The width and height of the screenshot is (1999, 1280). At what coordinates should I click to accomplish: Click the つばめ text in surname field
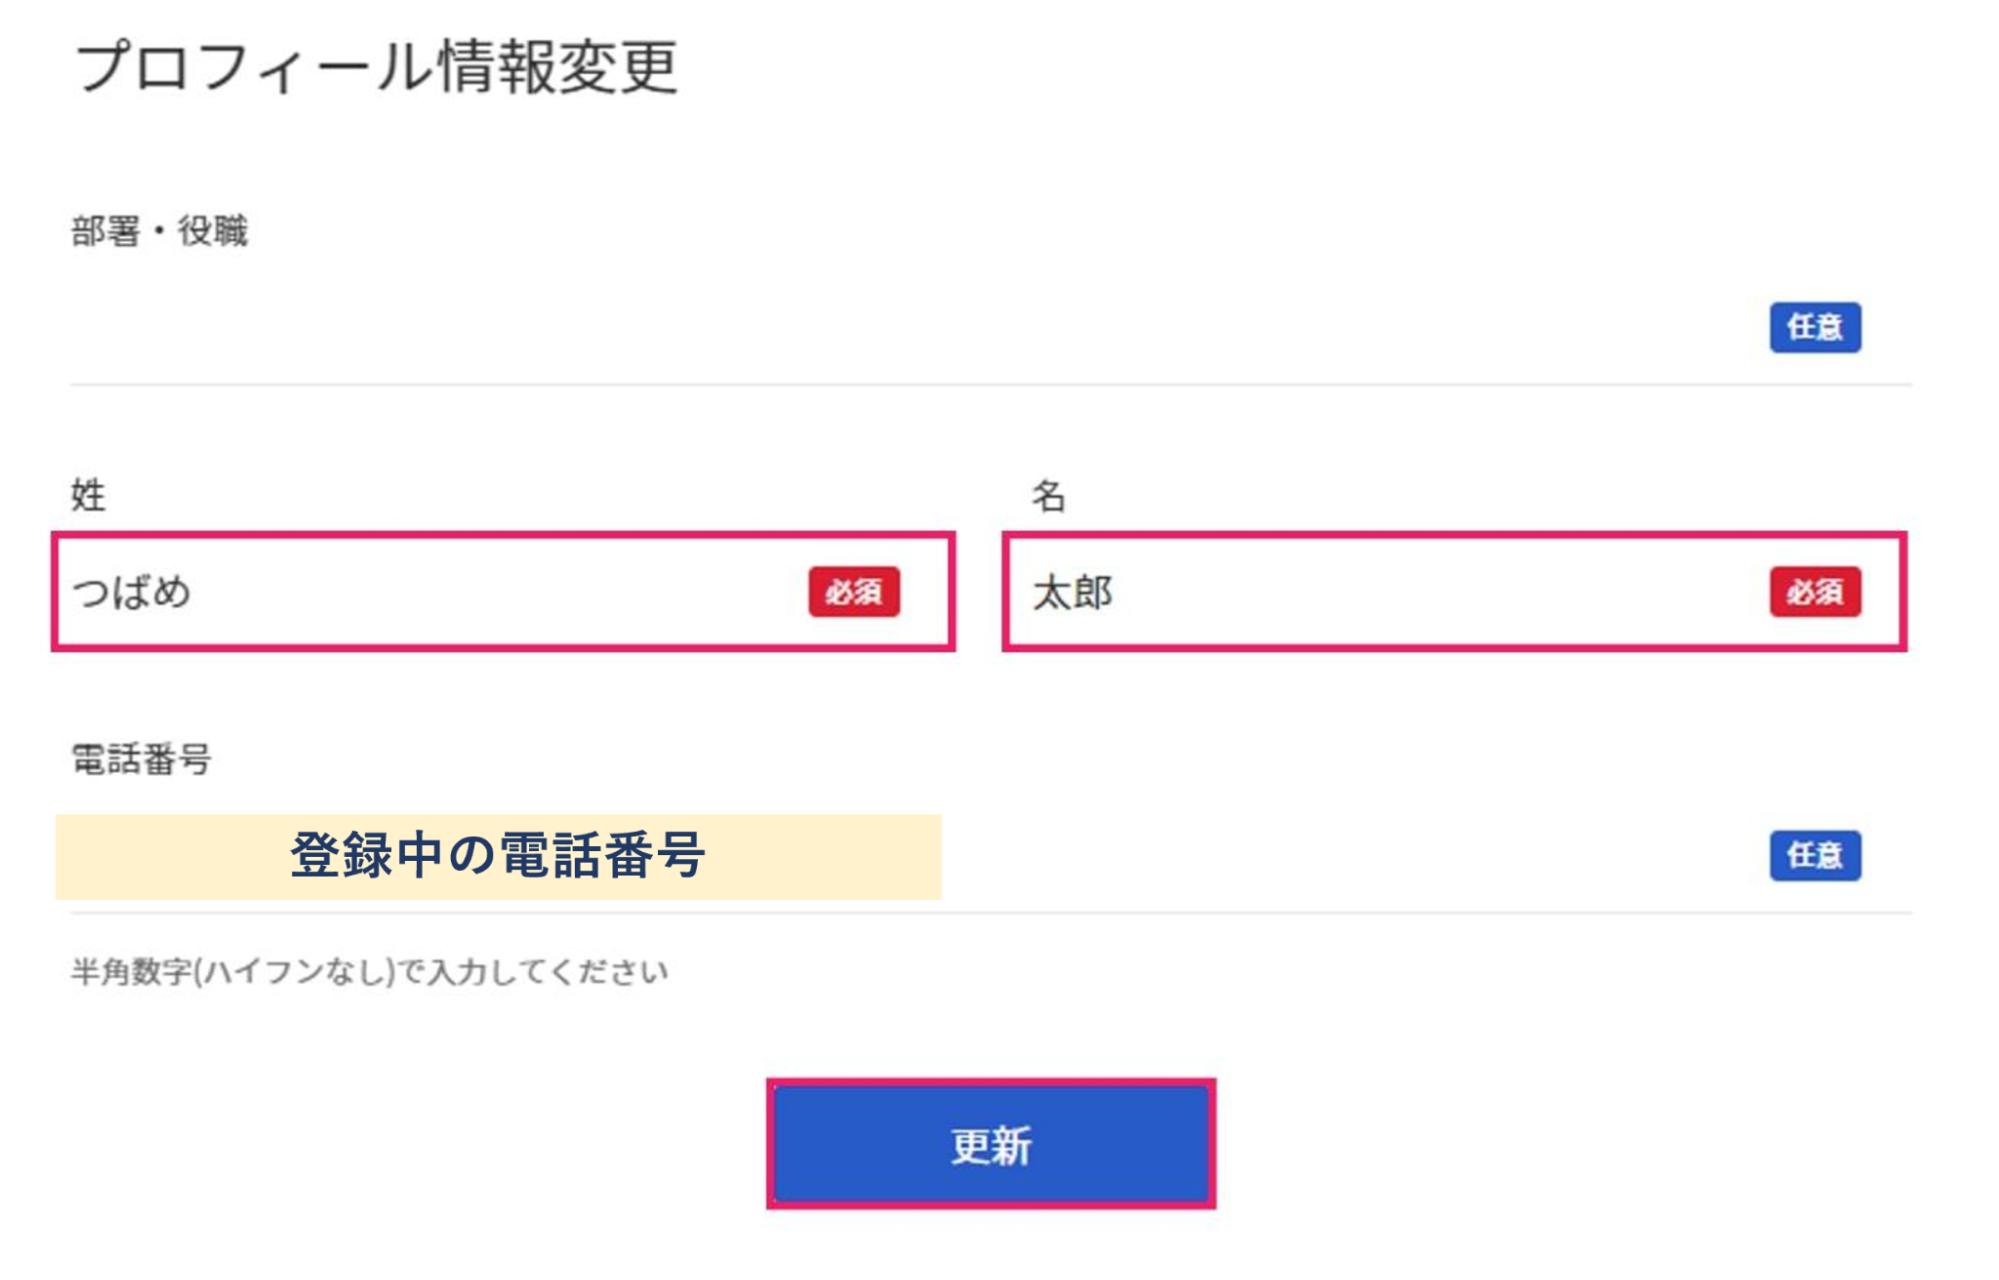[131, 592]
